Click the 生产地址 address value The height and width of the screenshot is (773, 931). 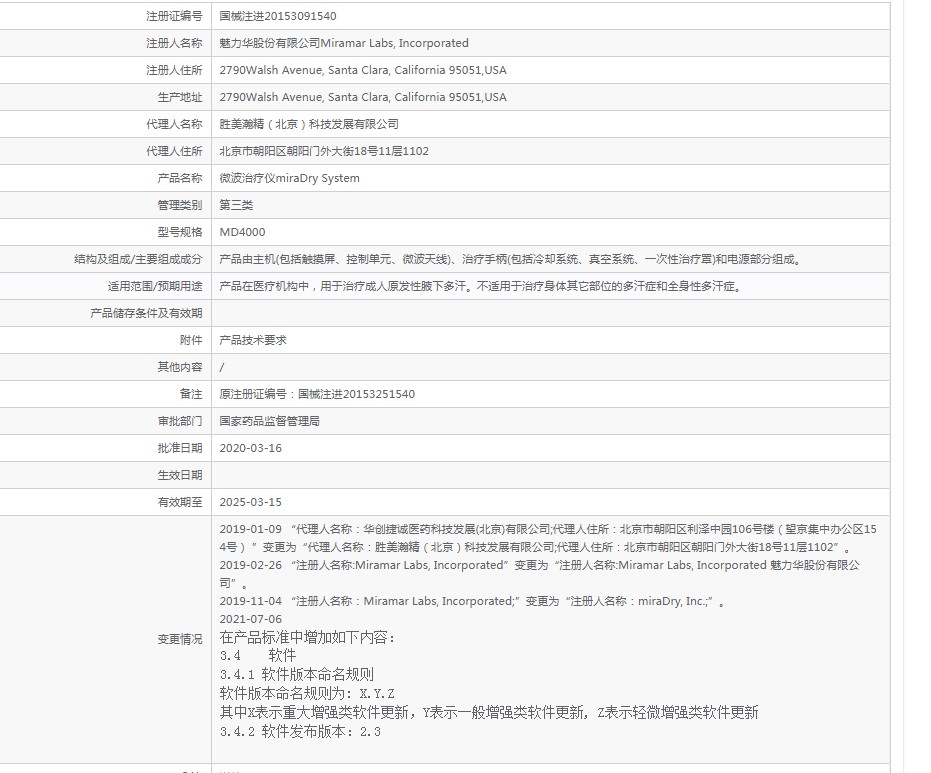363,97
